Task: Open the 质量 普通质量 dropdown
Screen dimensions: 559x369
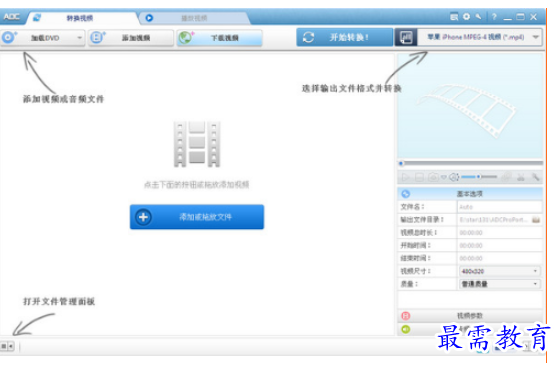Action: click(x=500, y=284)
